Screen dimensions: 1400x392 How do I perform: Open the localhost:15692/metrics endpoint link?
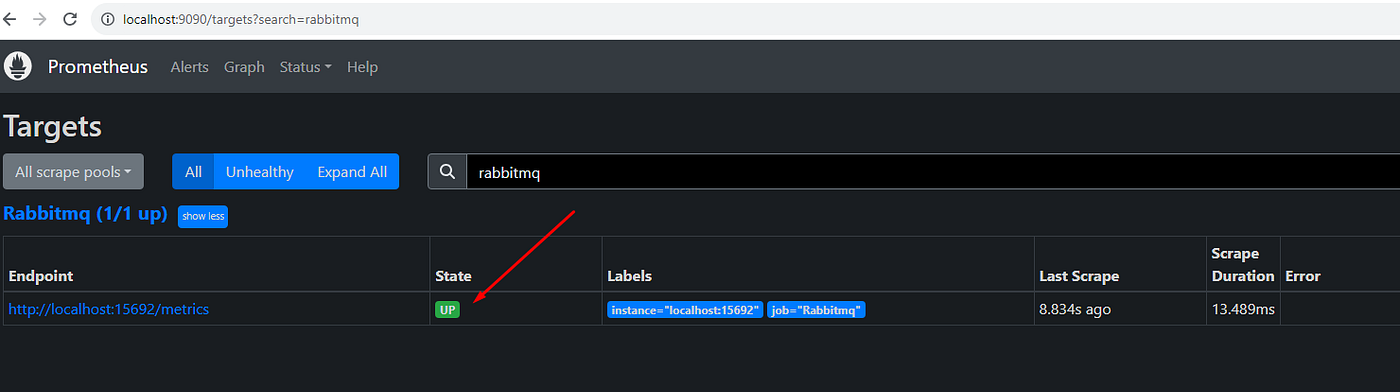[x=109, y=309]
